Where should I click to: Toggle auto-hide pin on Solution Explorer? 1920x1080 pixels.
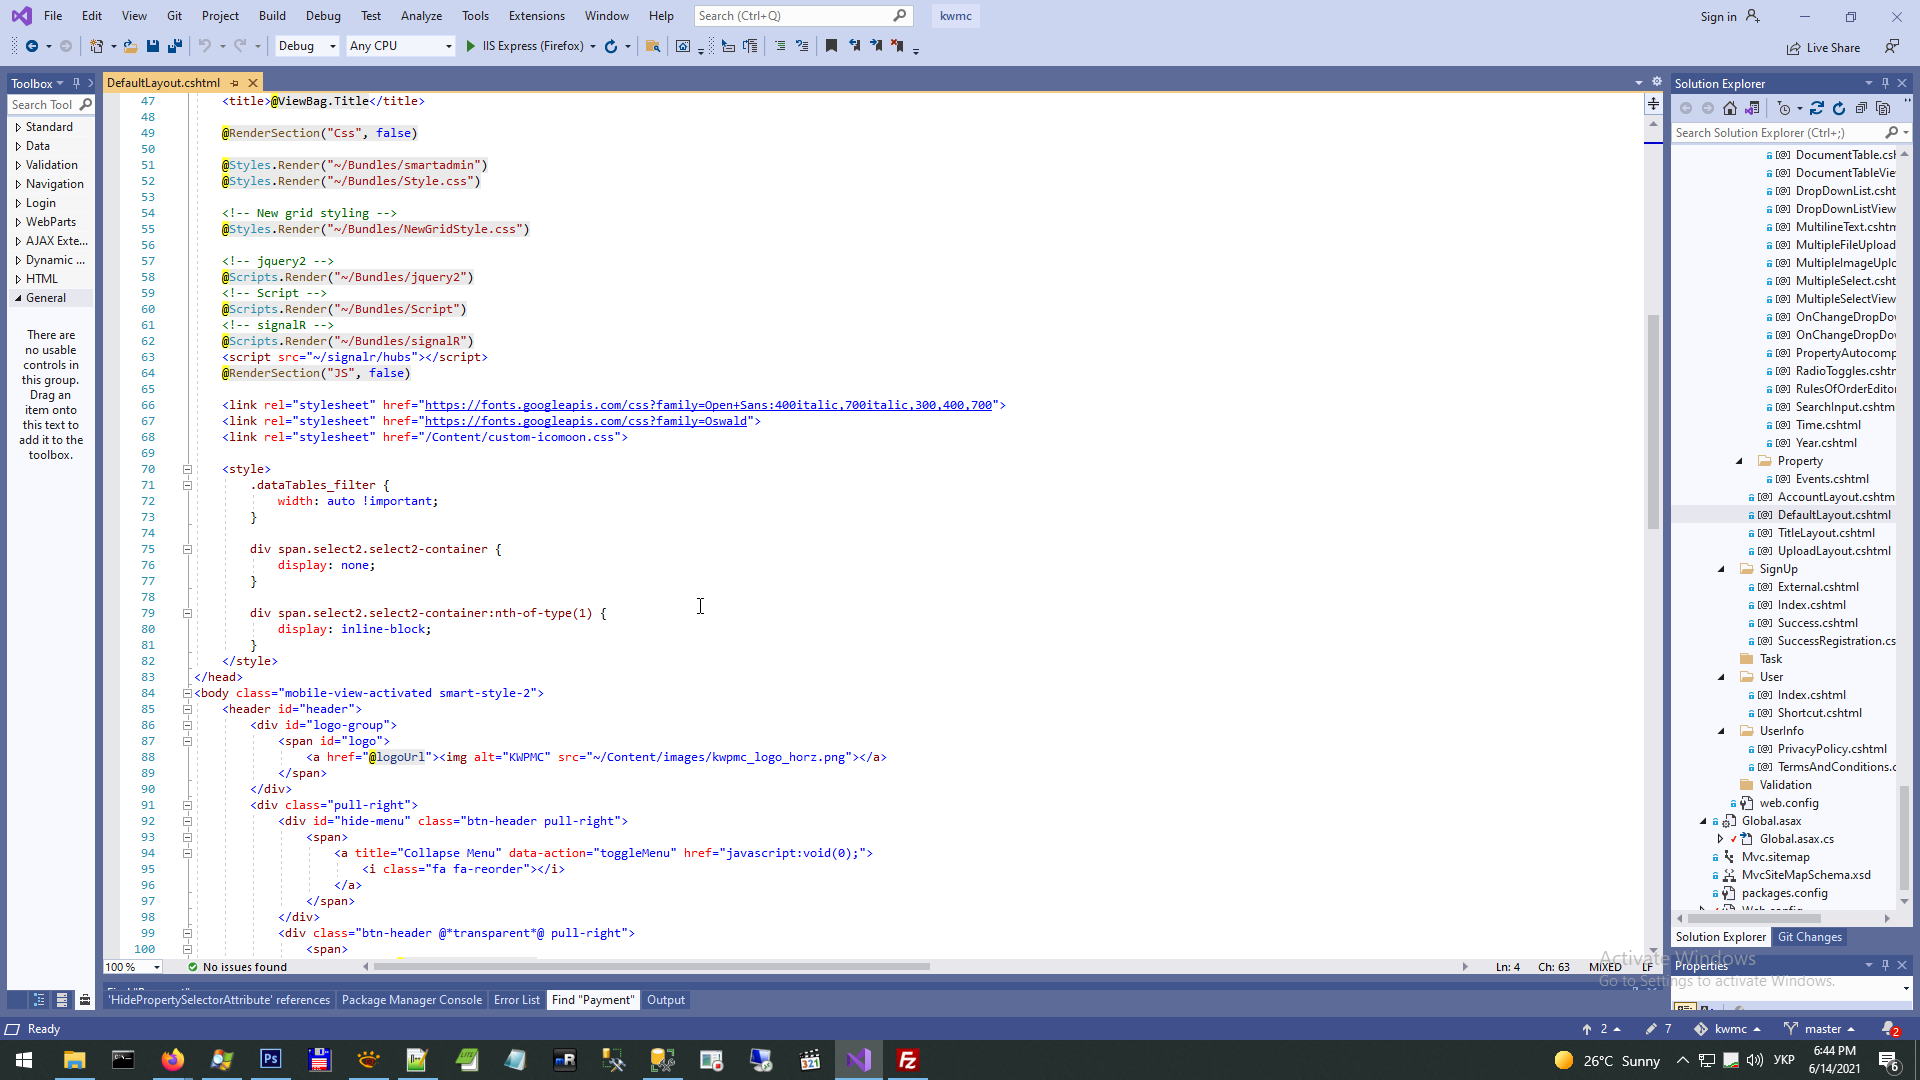[x=1885, y=84]
